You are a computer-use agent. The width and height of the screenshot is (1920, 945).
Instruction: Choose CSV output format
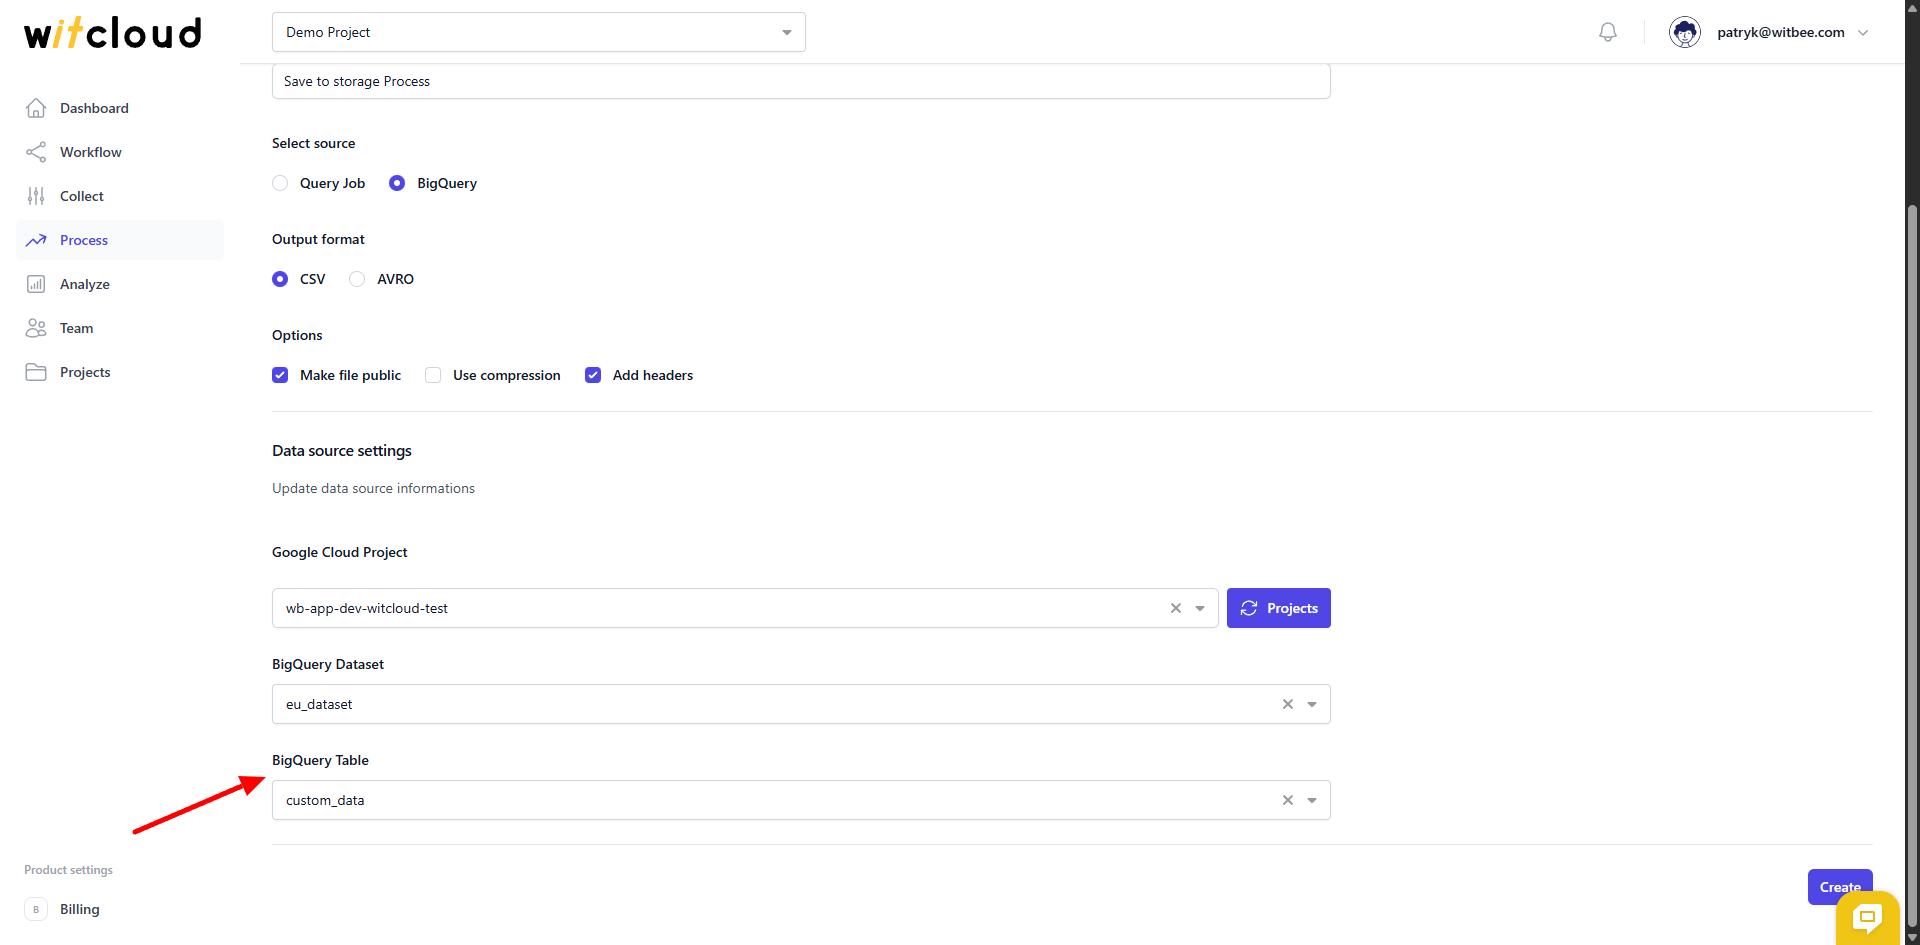pos(280,279)
